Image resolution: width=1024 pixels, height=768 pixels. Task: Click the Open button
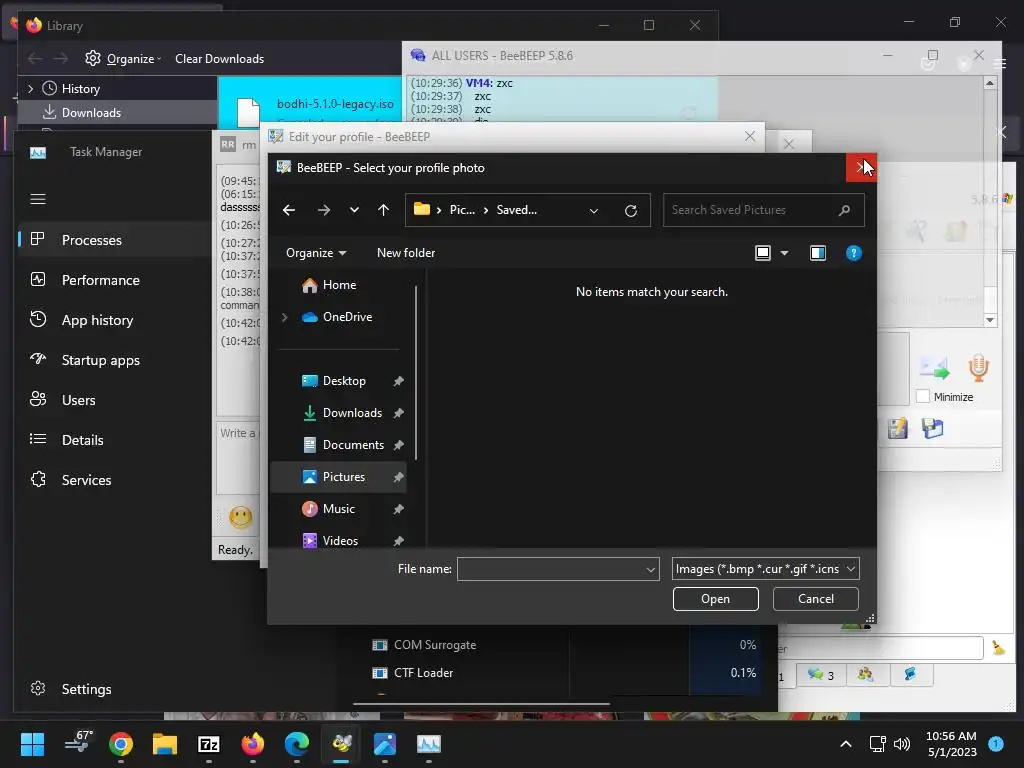pyautogui.click(x=716, y=599)
